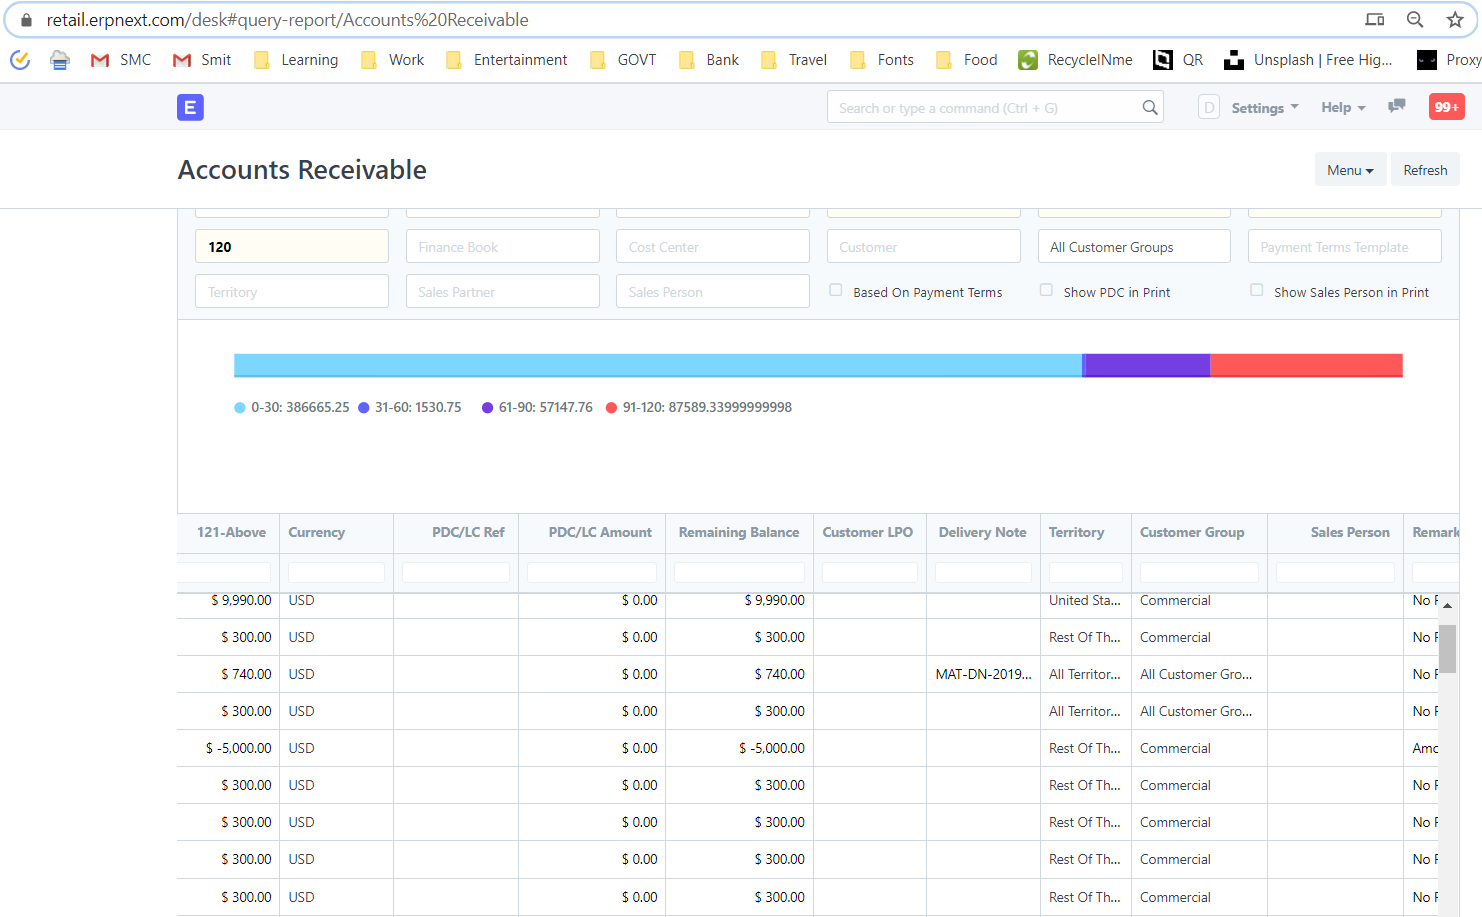Select the 0-30 aging legend item

291,407
